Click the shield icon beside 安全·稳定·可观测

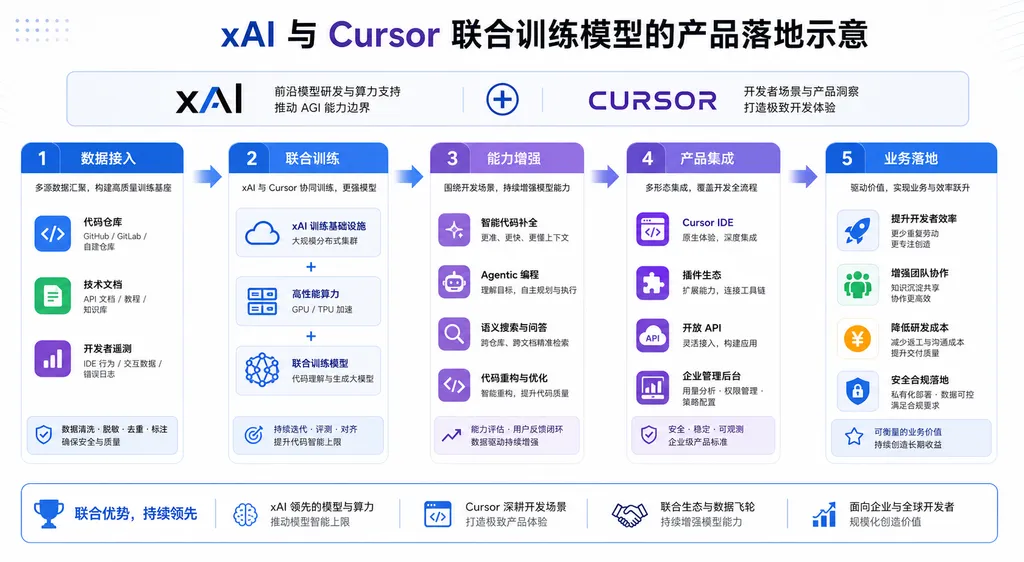tap(648, 435)
